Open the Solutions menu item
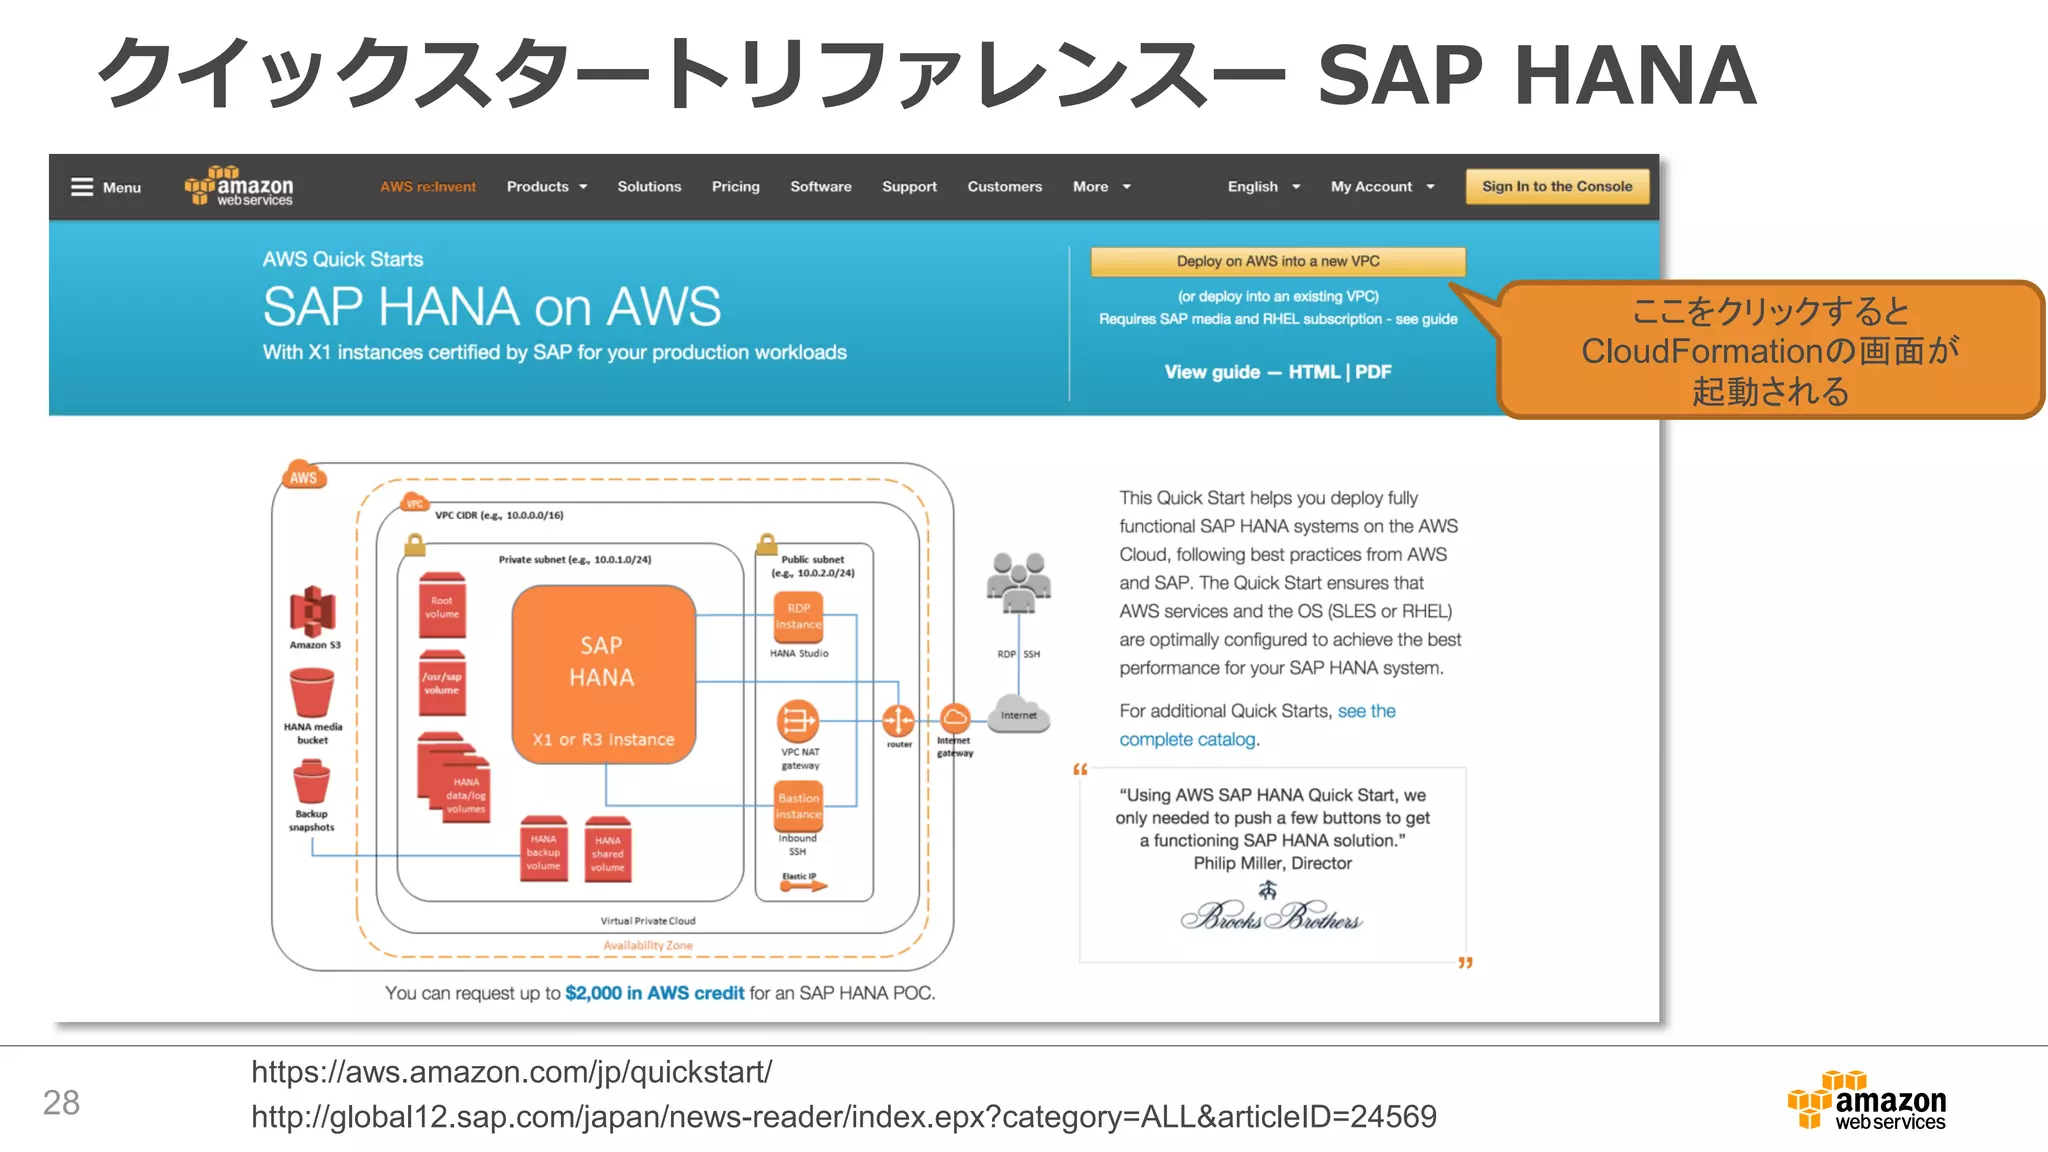 click(649, 187)
